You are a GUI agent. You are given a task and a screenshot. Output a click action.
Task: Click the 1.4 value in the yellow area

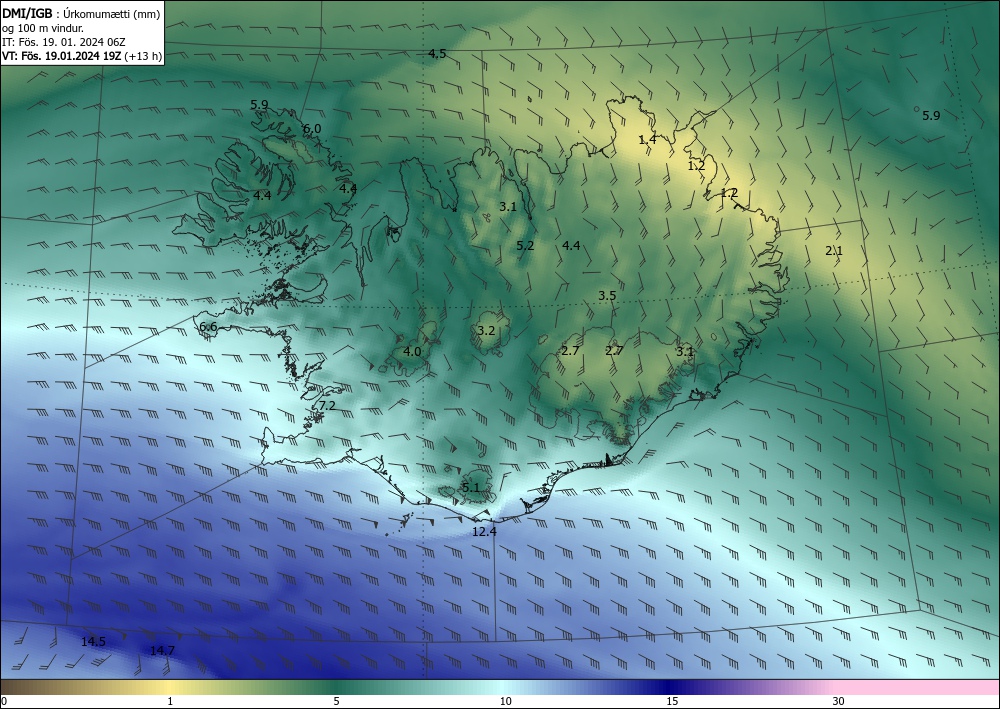[647, 140]
